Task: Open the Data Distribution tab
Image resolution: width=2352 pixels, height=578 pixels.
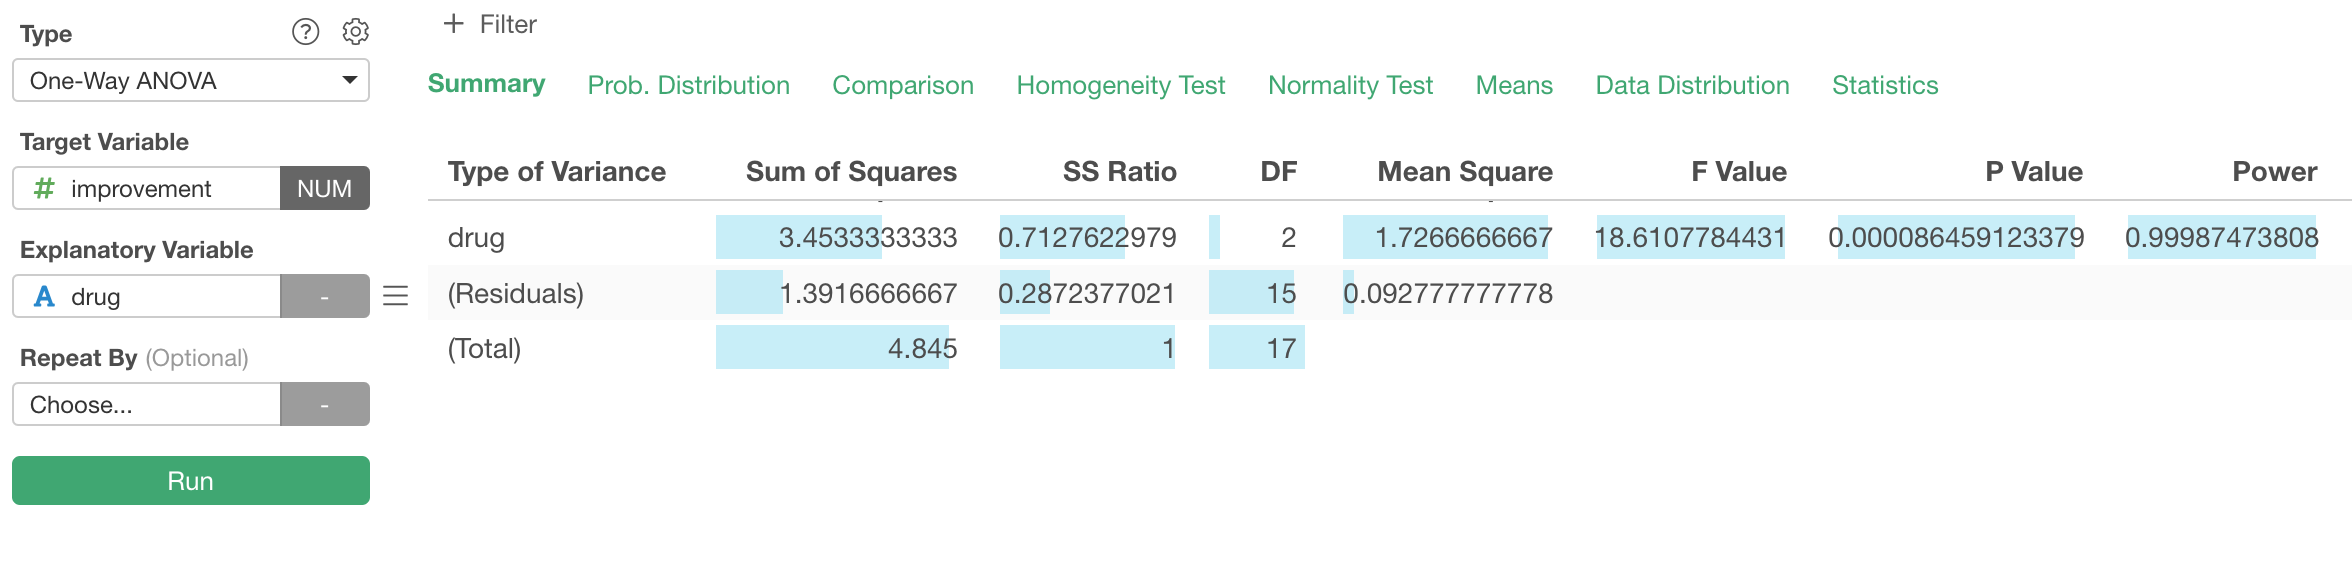Action: pos(1692,85)
